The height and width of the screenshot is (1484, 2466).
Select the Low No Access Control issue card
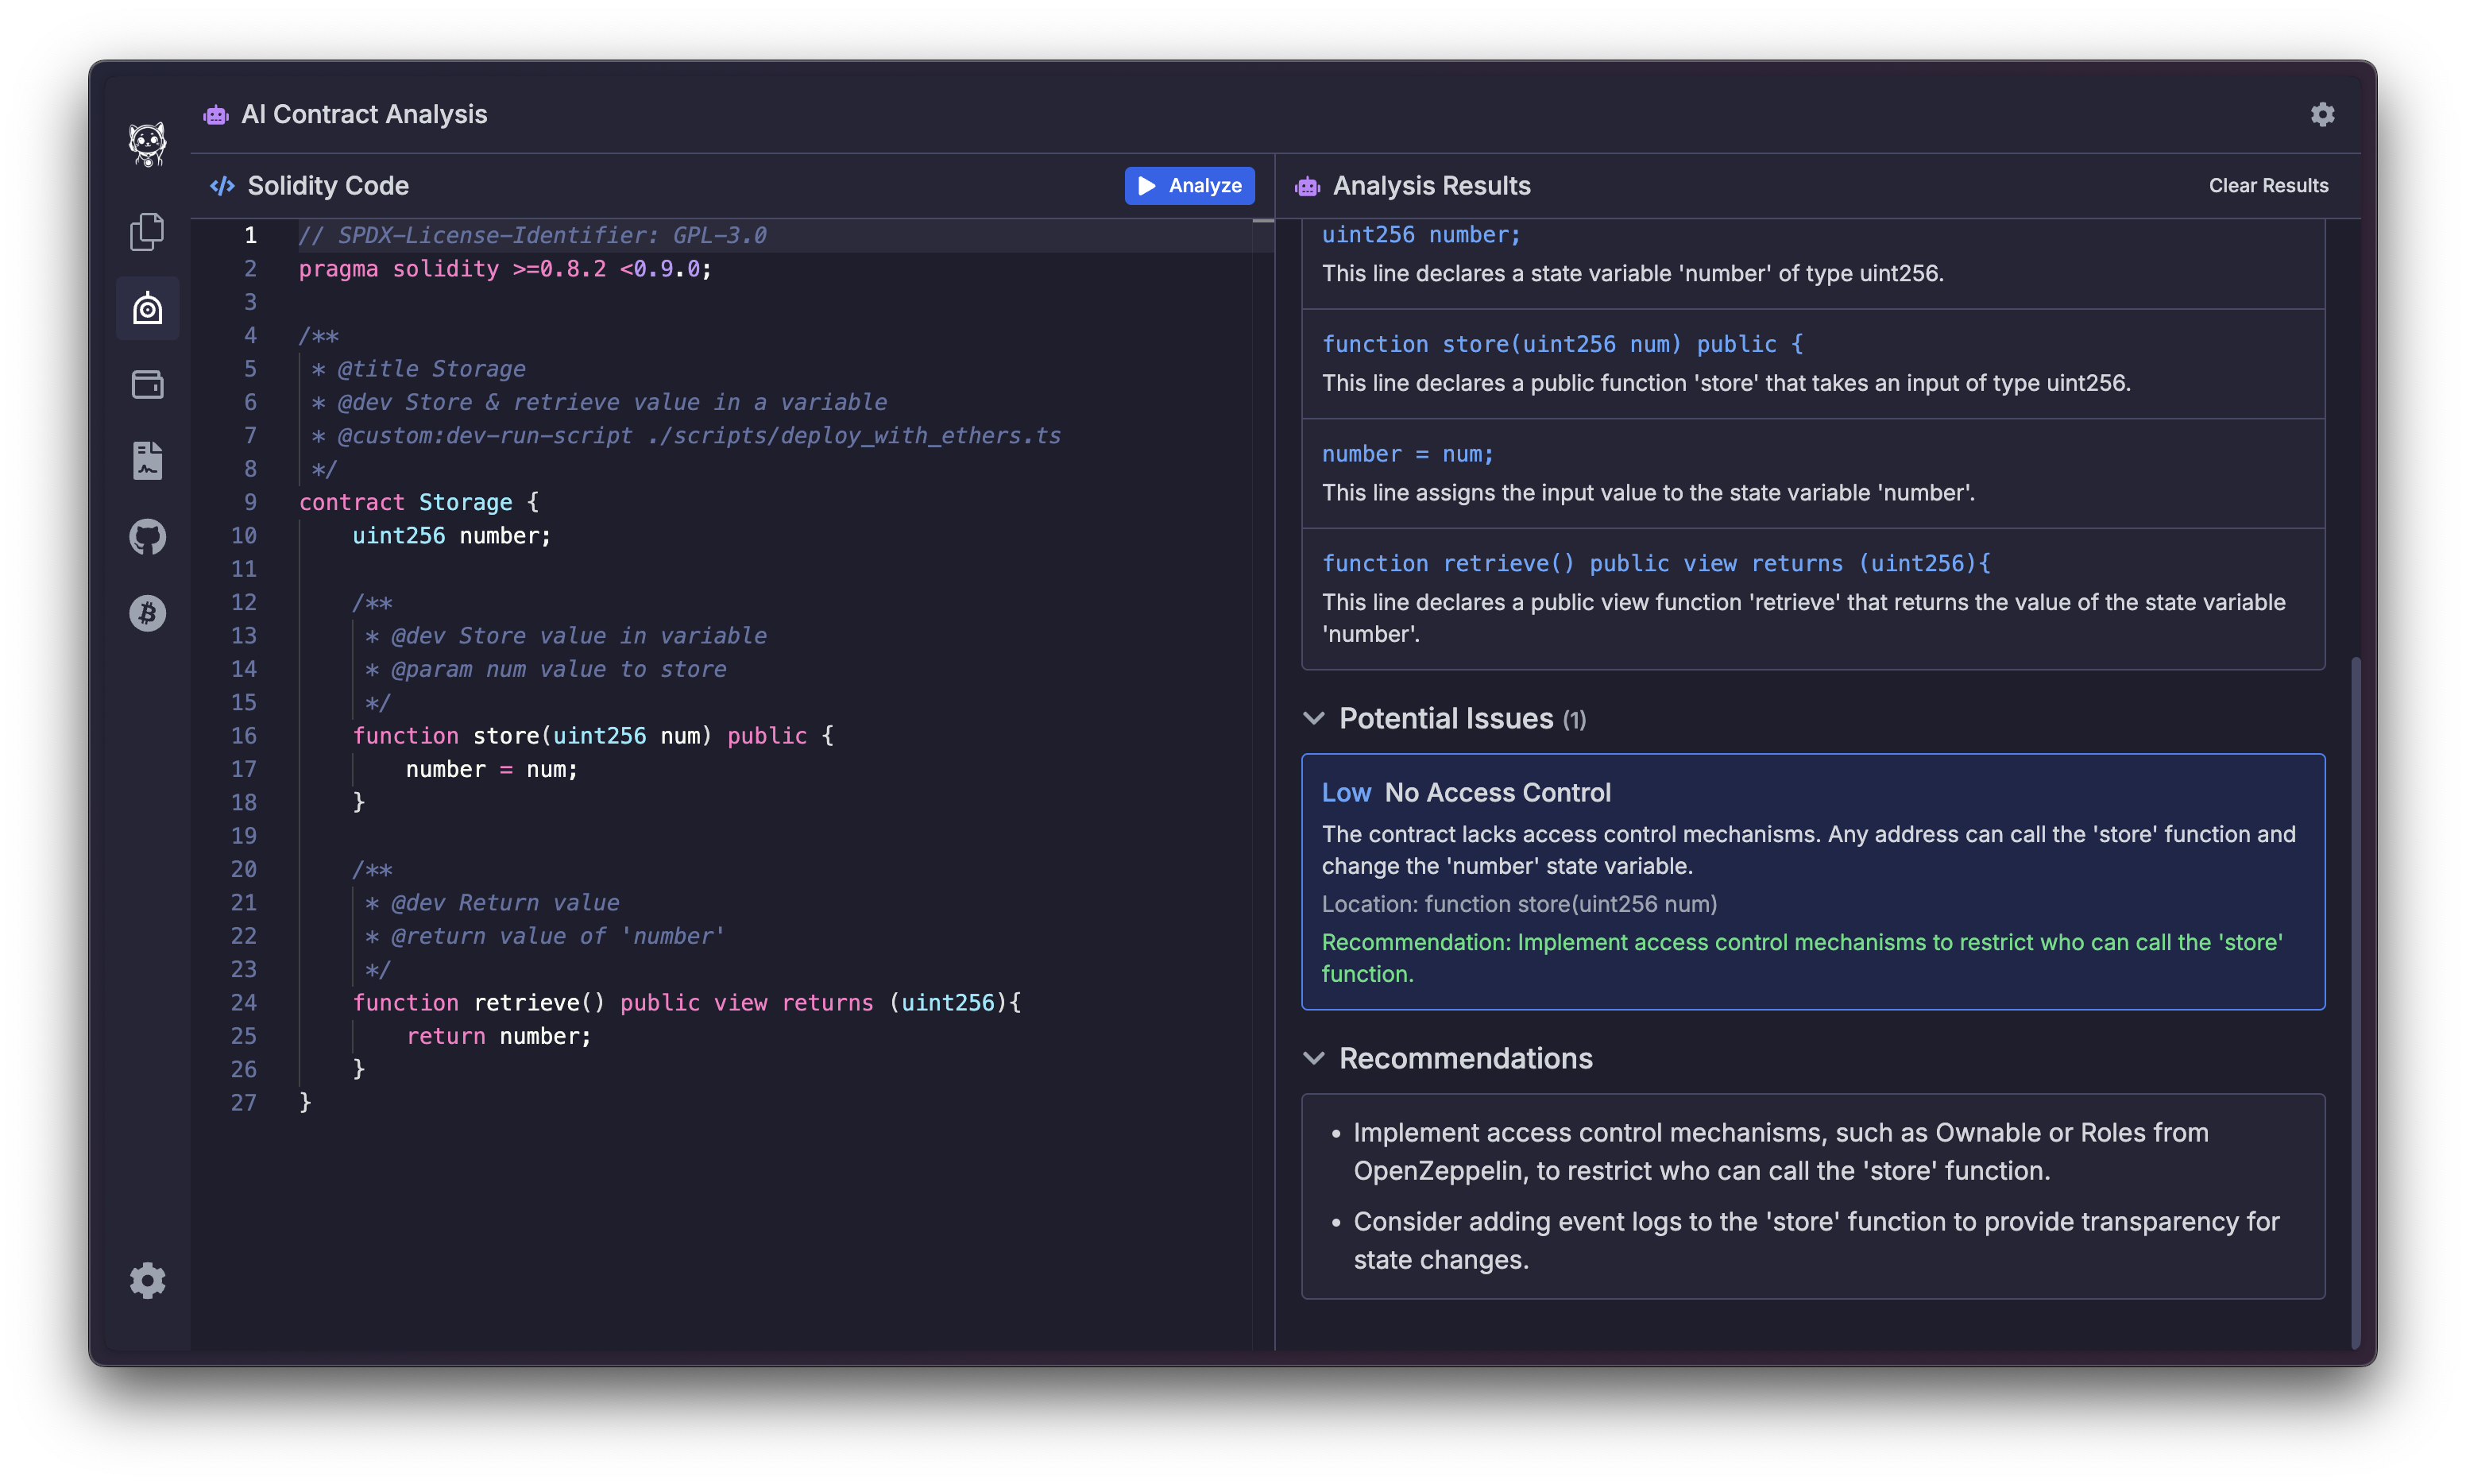pos(1812,881)
